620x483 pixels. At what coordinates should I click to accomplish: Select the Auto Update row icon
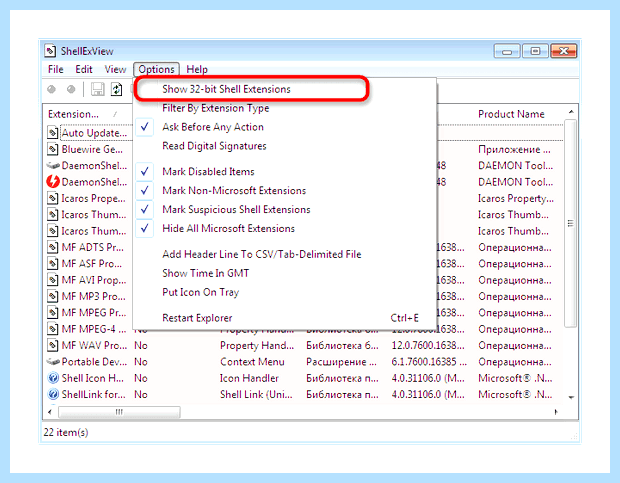point(52,132)
